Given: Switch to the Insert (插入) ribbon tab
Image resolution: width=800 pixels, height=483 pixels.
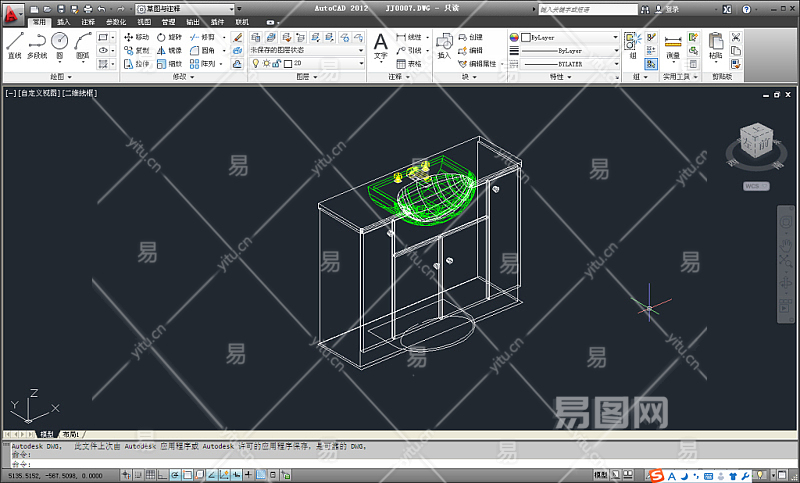Looking at the screenshot, I should tap(64, 21).
